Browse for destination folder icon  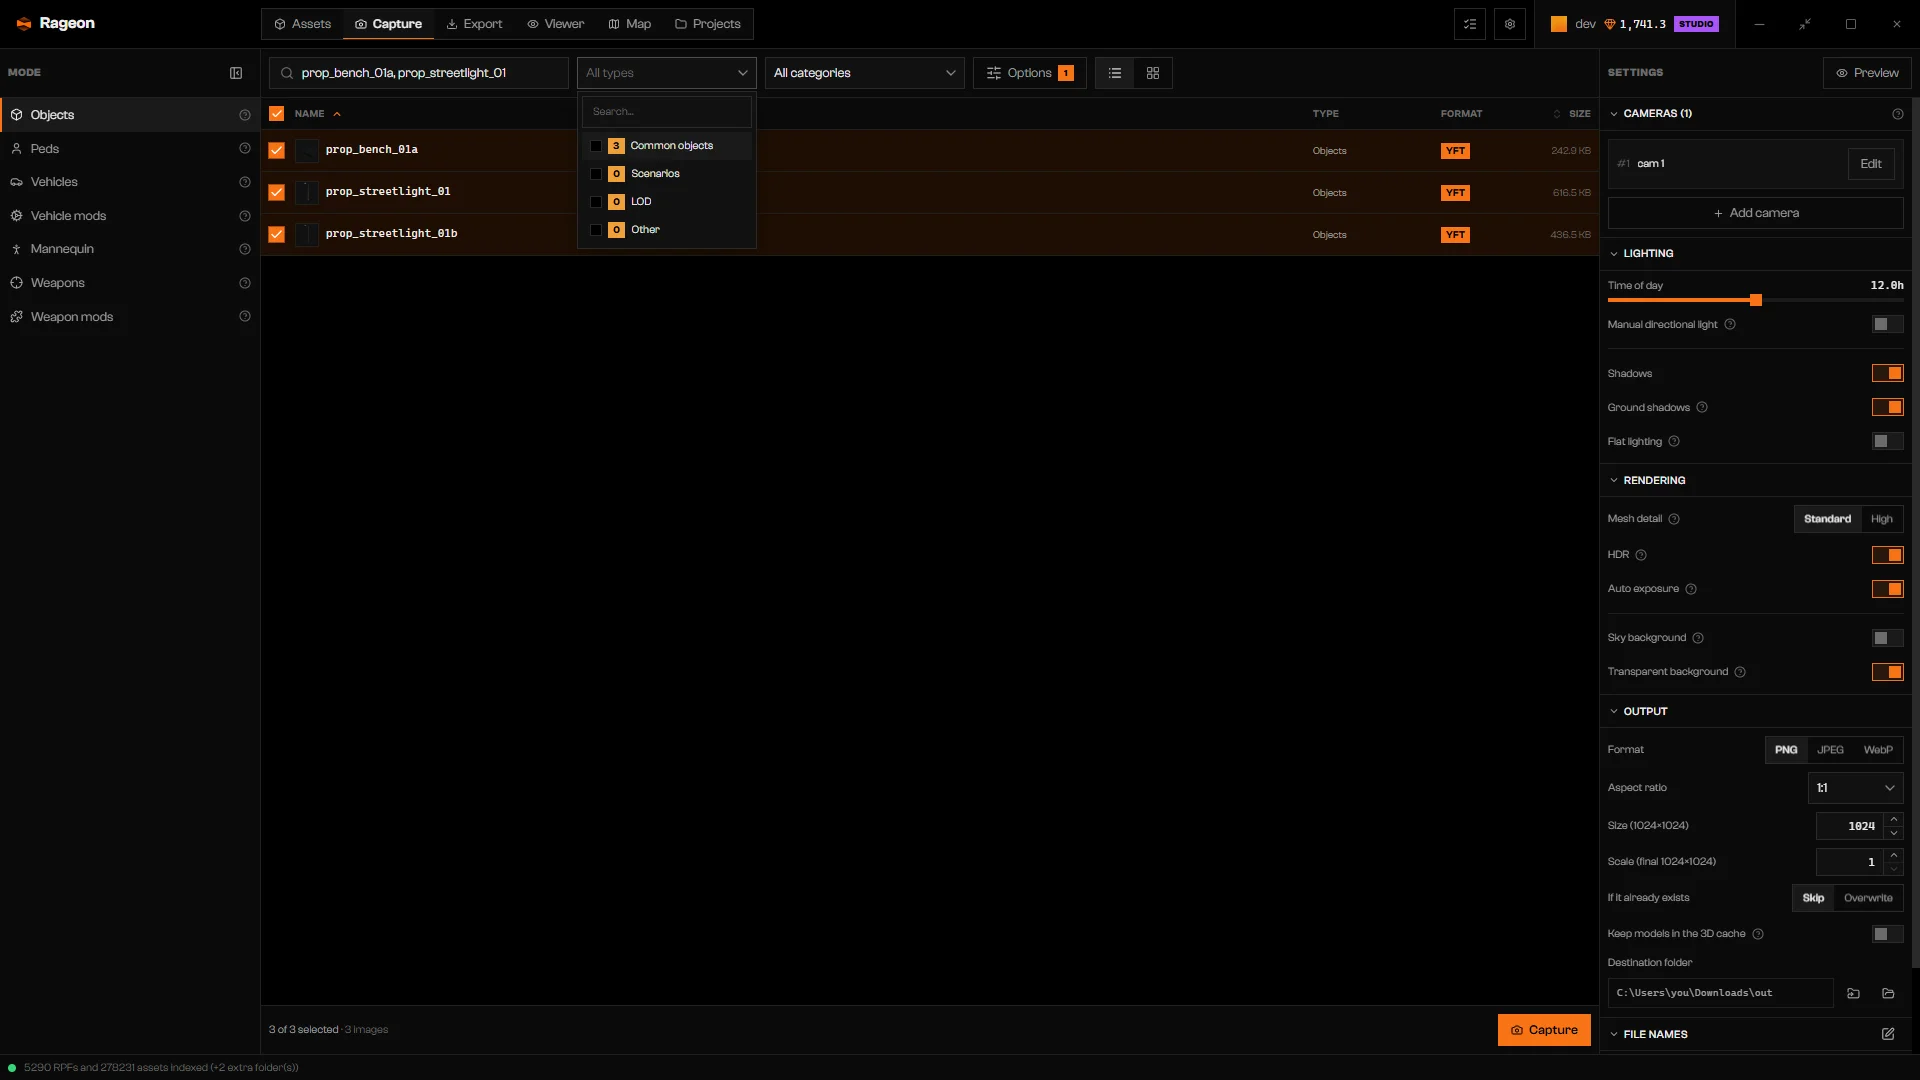(1853, 993)
